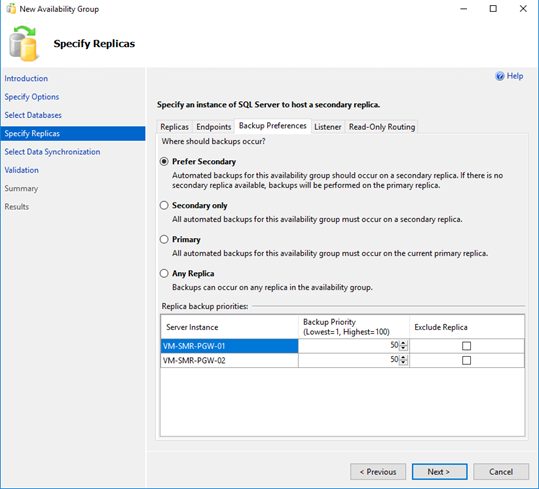Cancel the availability group wizard
The height and width of the screenshot is (489, 539).
point(501,472)
